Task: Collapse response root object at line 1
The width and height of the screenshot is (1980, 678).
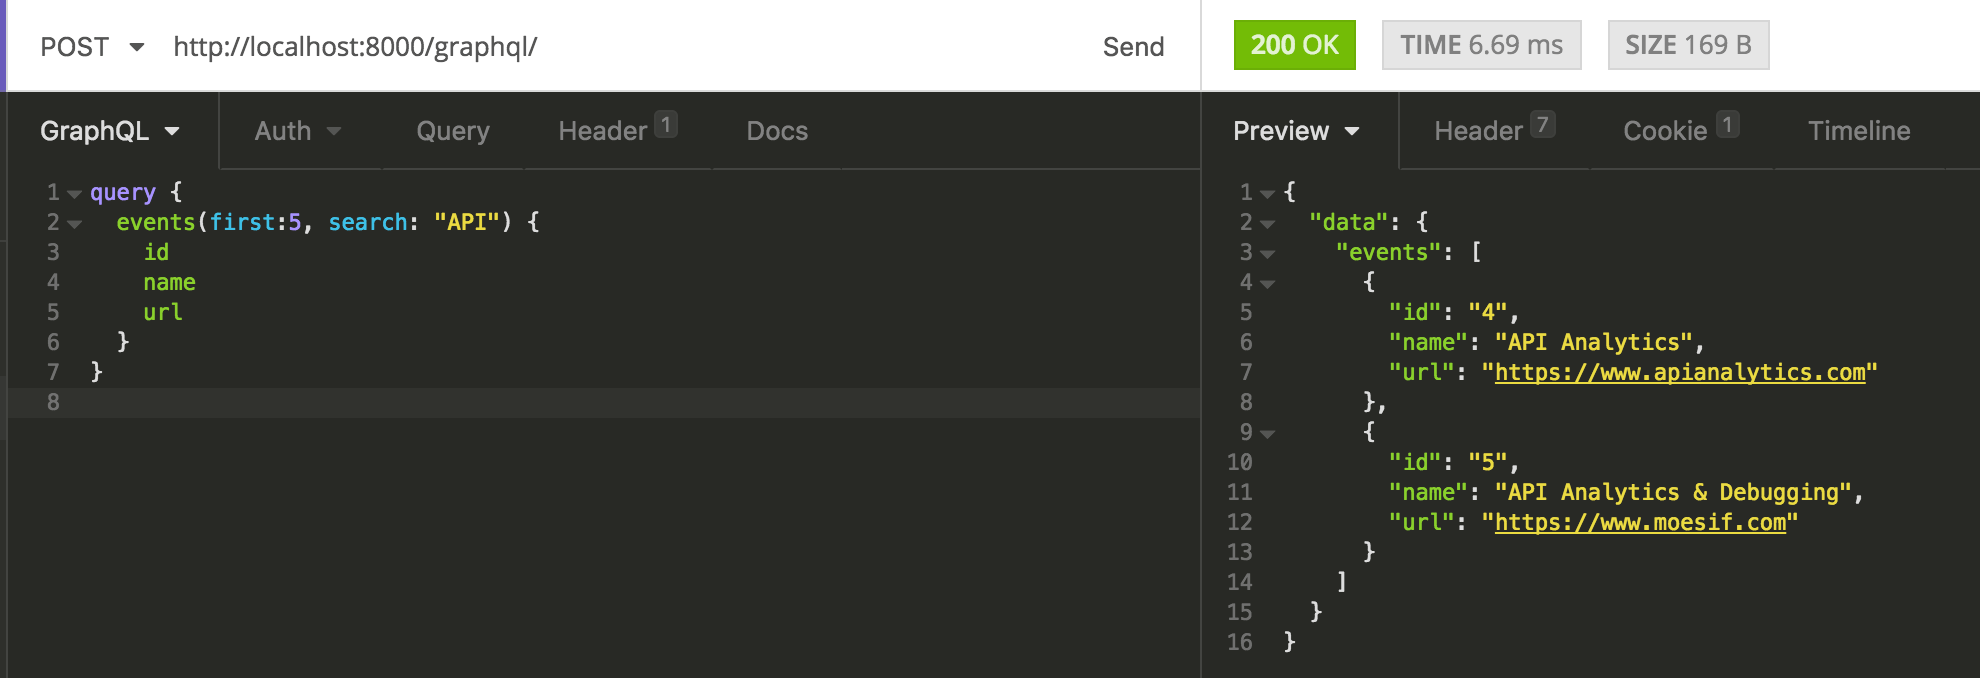Action: point(1267,194)
